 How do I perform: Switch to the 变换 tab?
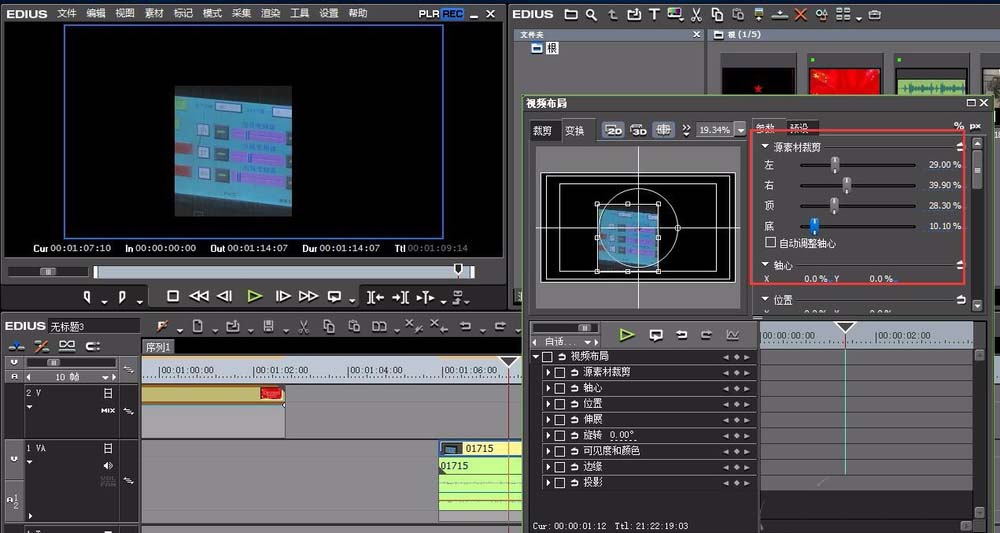pyautogui.click(x=574, y=130)
